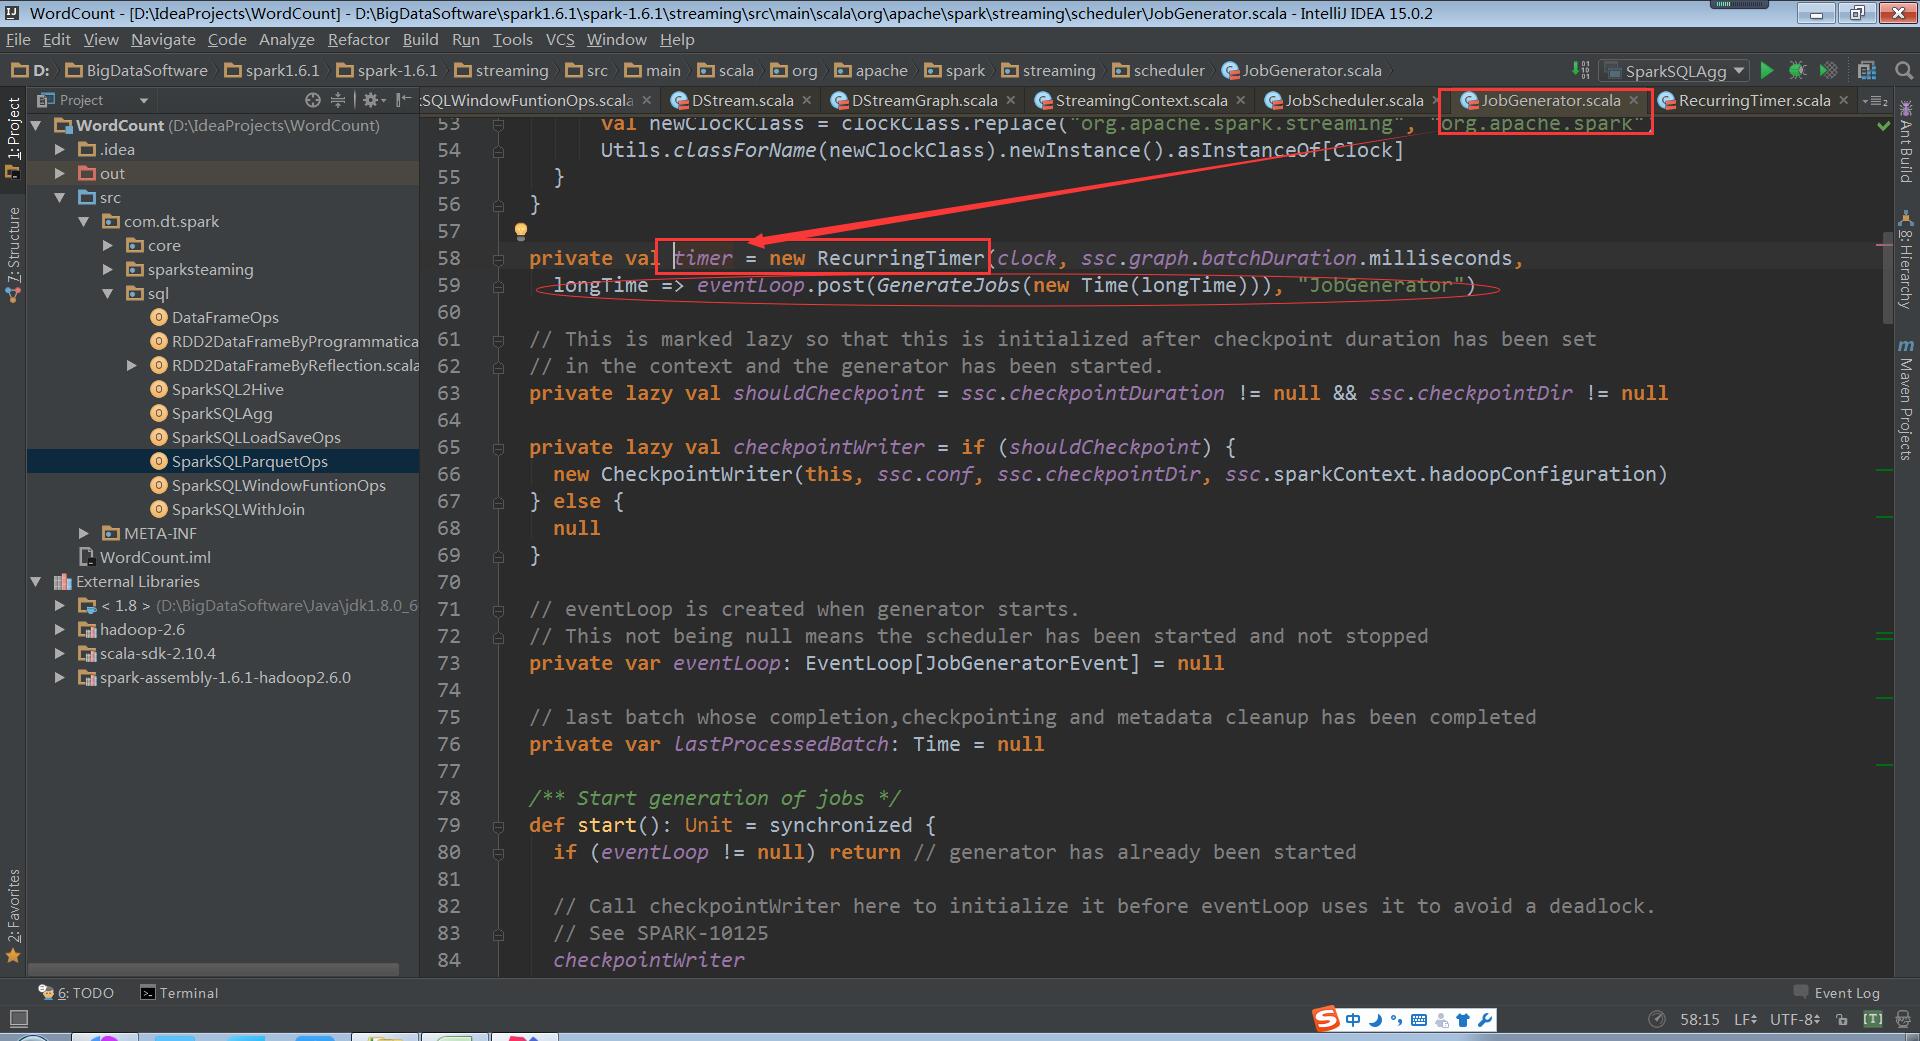Toggle fold marker on line 58
Viewport: 1920px width, 1041px height.
(498, 259)
